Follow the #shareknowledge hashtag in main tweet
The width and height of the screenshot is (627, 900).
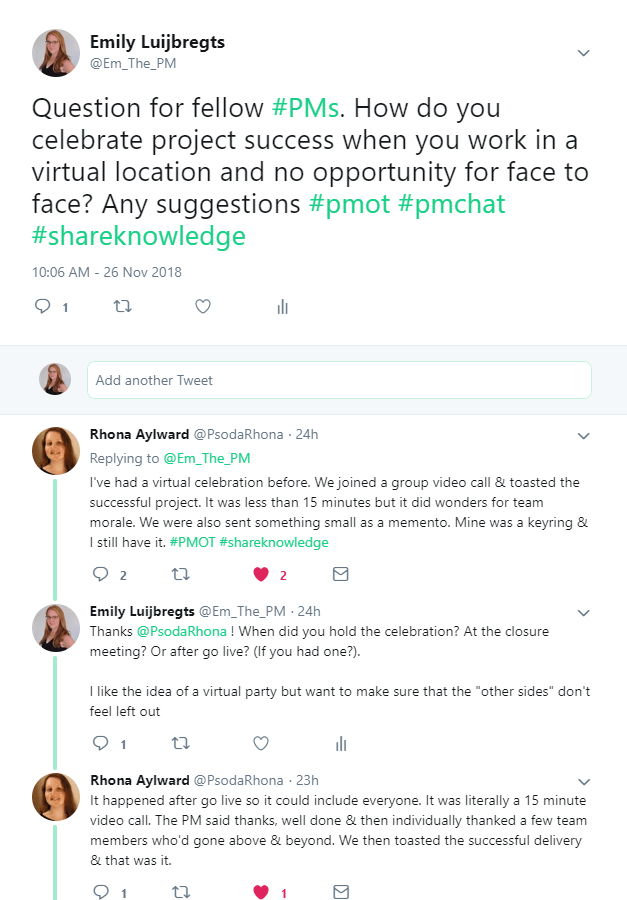click(139, 237)
